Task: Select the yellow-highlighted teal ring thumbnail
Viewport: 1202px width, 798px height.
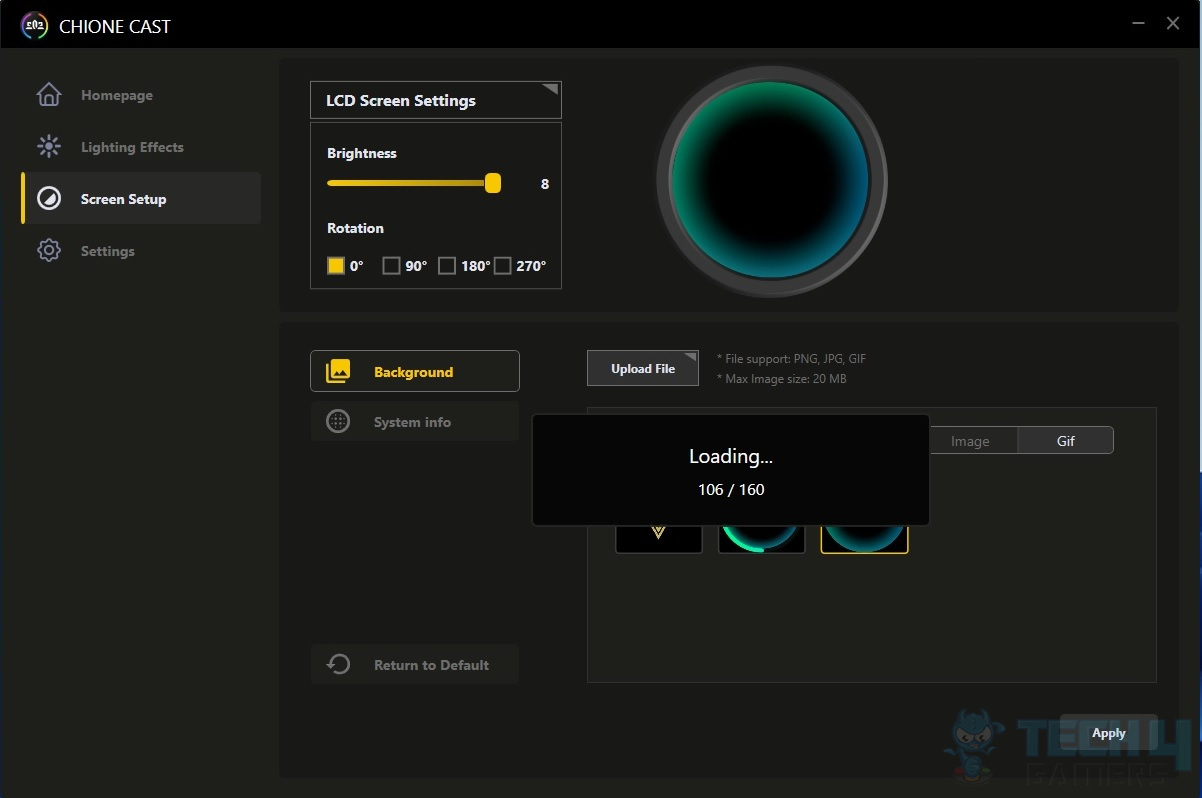Action: [x=864, y=538]
